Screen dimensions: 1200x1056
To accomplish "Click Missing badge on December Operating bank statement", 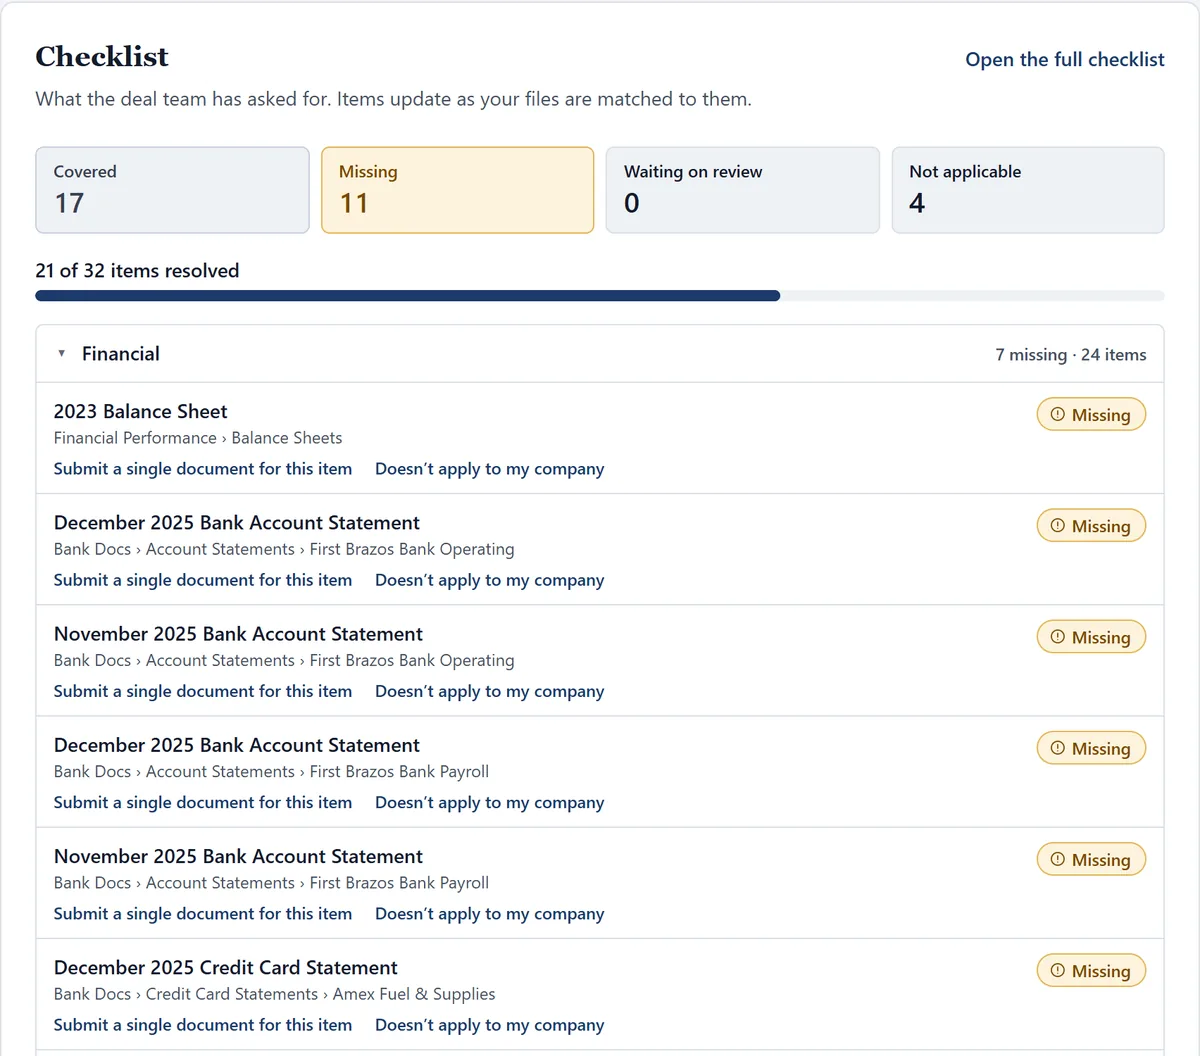I will (x=1091, y=526).
